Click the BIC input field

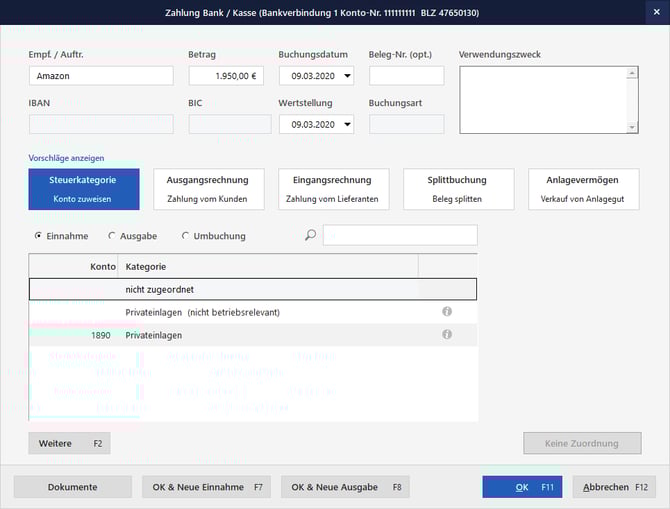coord(230,124)
